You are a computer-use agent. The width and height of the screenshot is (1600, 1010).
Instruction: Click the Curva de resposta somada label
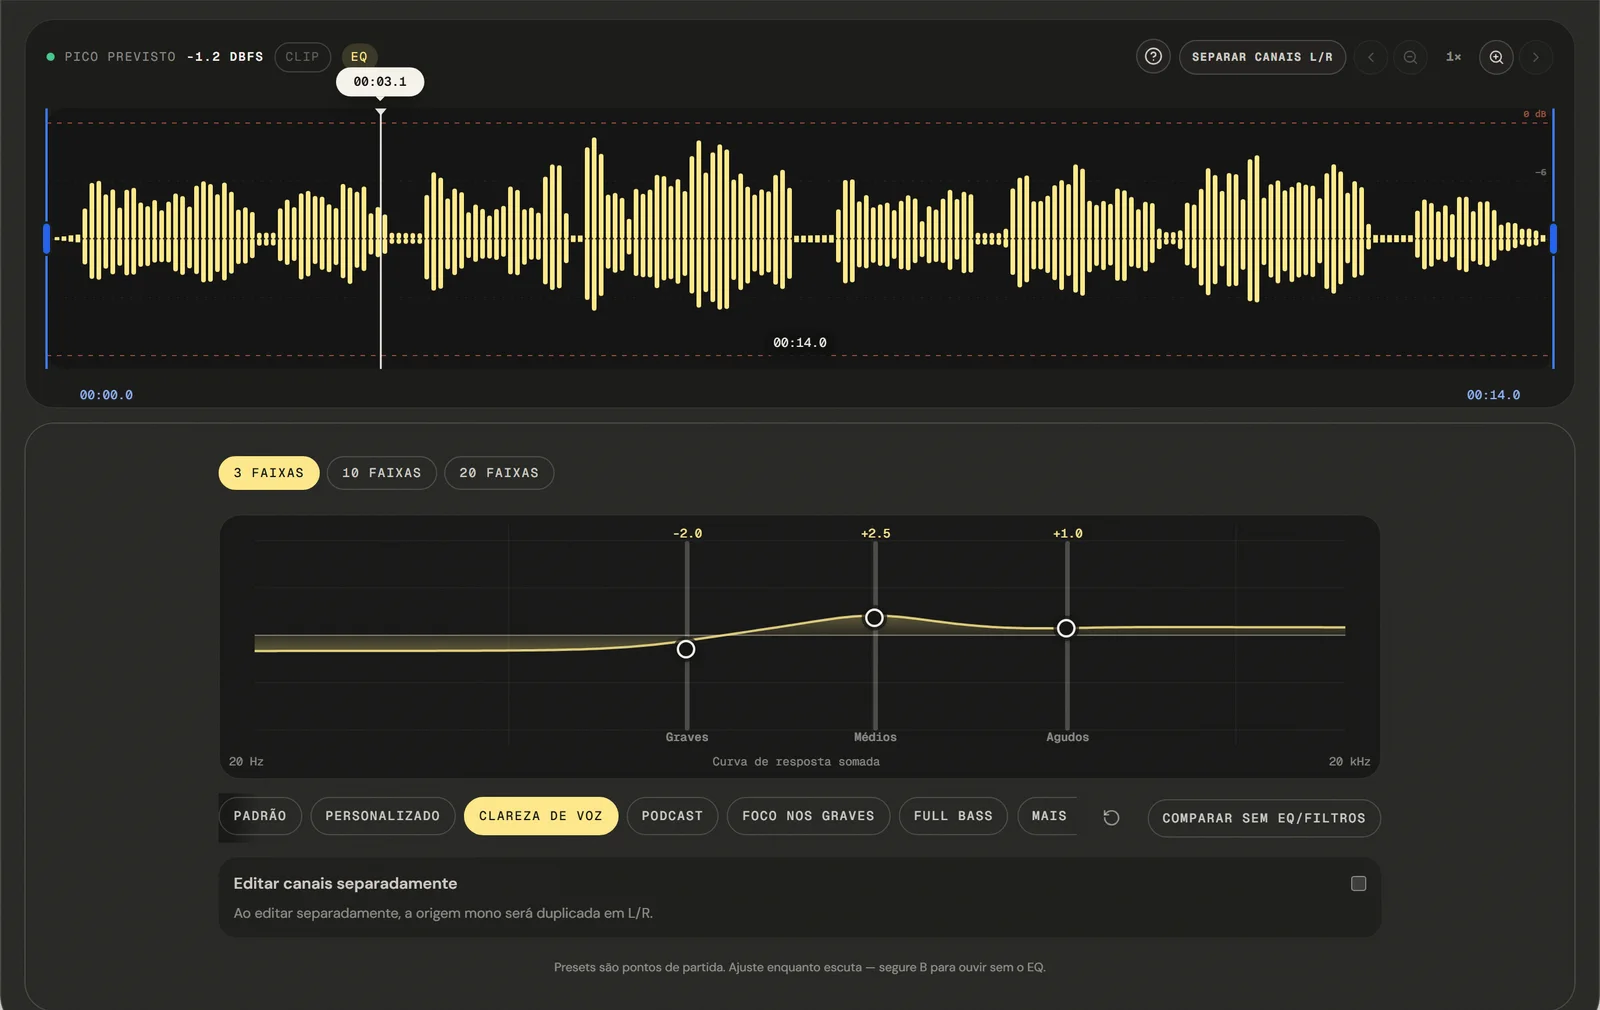(796, 762)
